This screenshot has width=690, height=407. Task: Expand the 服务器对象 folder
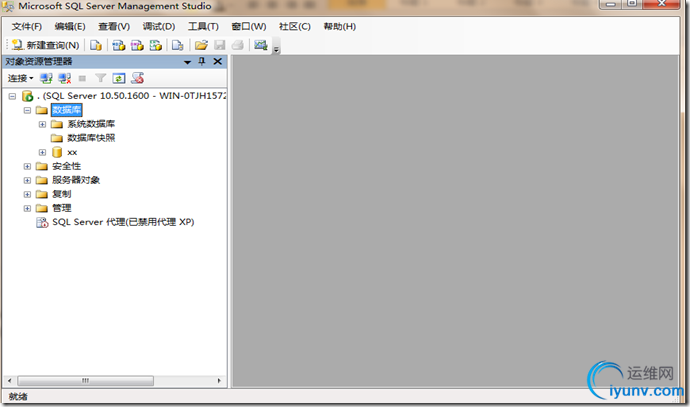pyautogui.click(x=27, y=180)
